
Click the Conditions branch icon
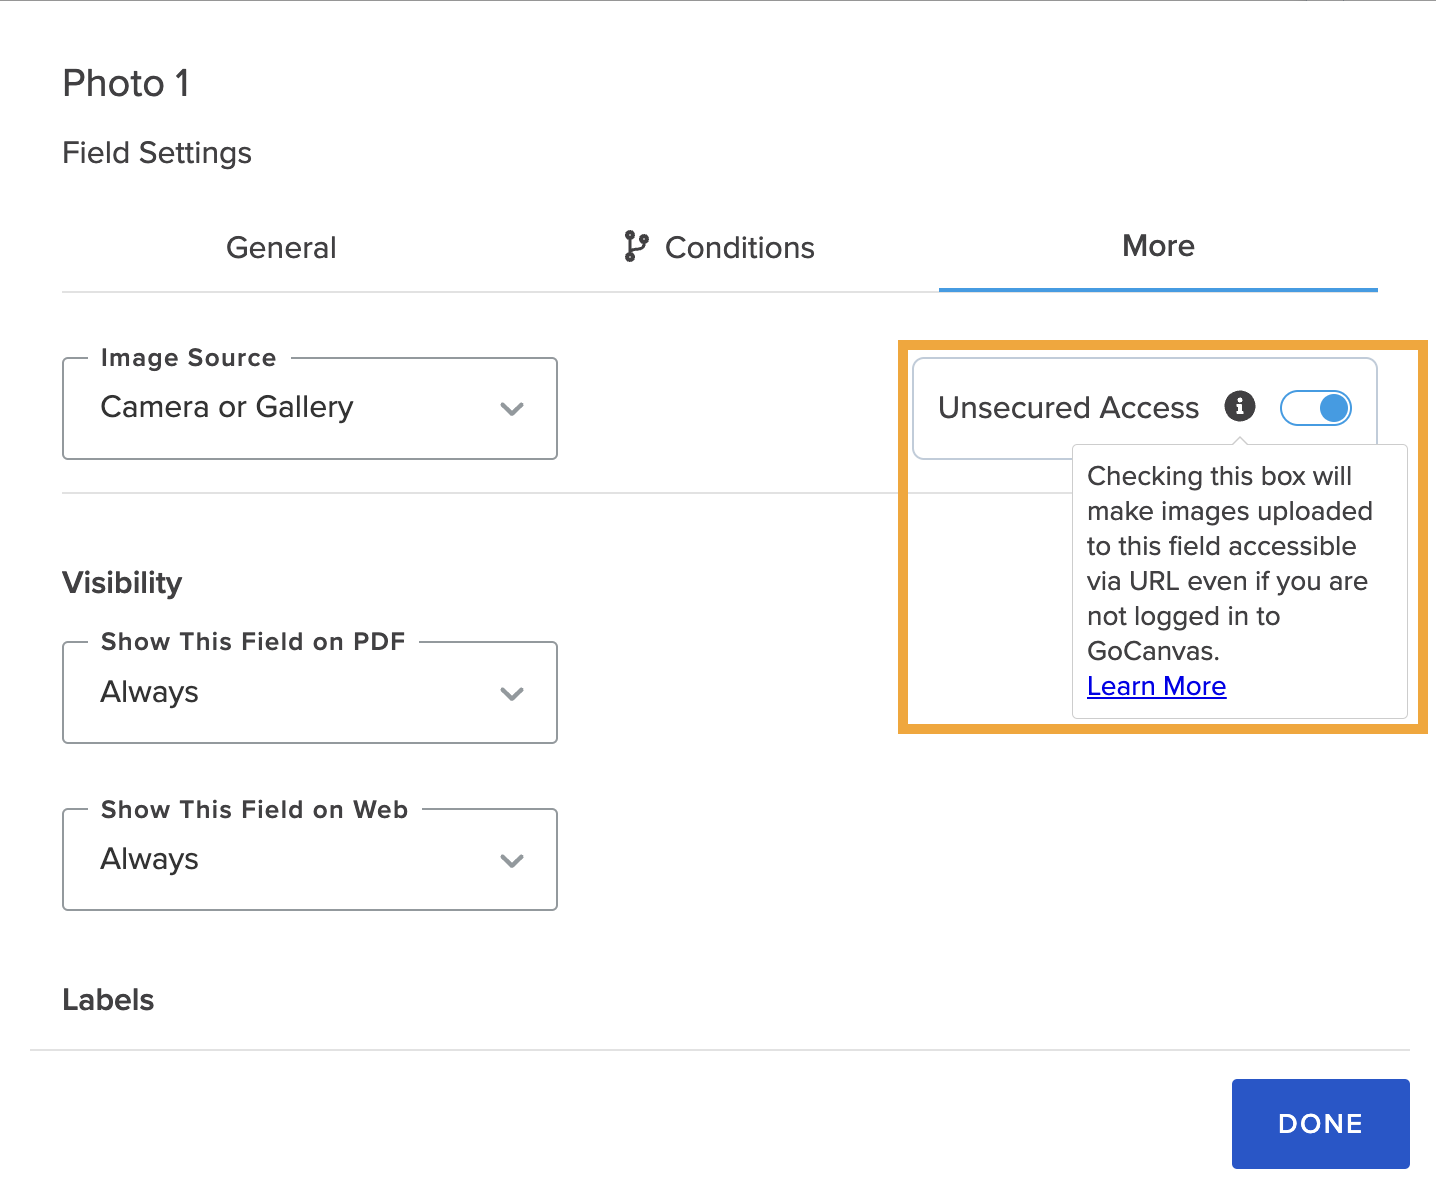click(x=636, y=247)
